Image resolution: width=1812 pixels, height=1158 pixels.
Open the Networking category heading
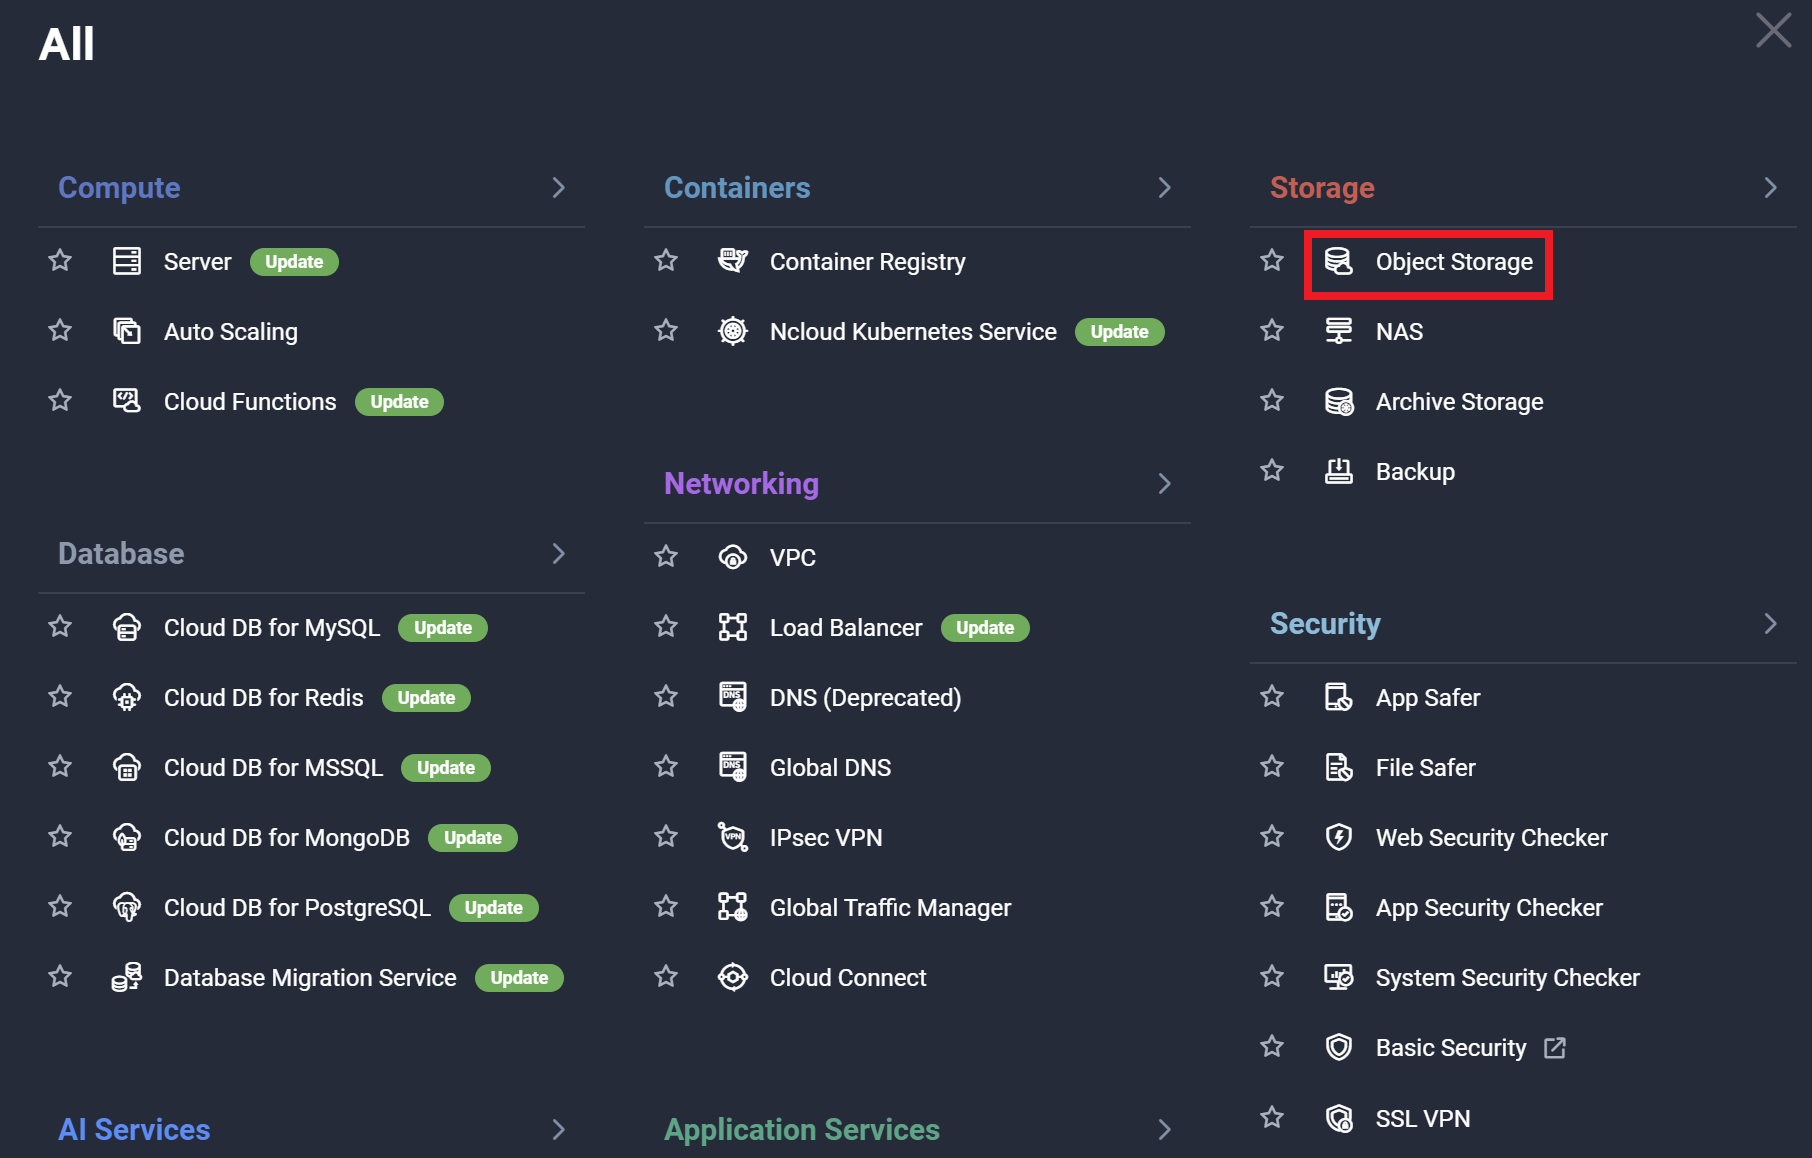point(741,484)
